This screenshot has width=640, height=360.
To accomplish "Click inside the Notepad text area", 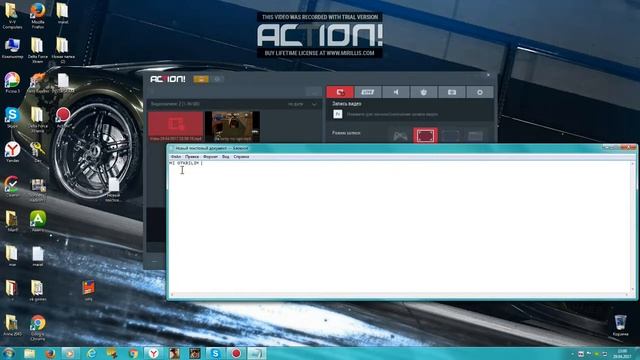I will (400, 227).
